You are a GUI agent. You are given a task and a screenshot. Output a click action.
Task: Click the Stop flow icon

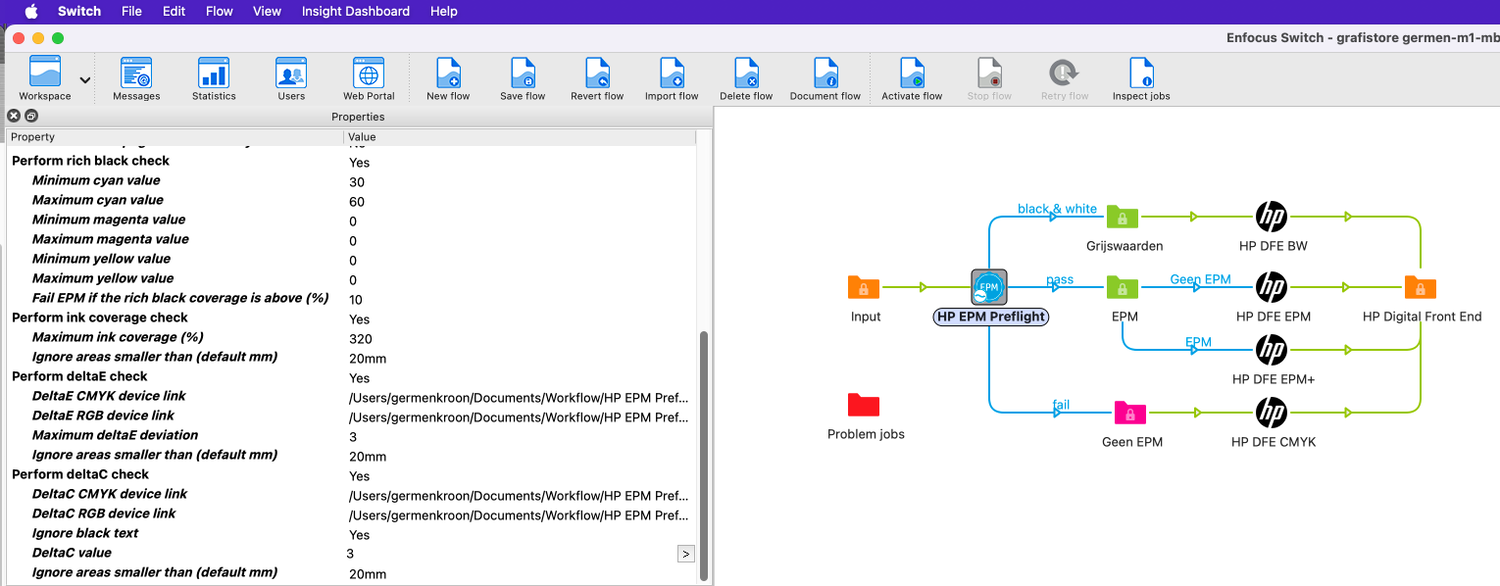point(989,78)
